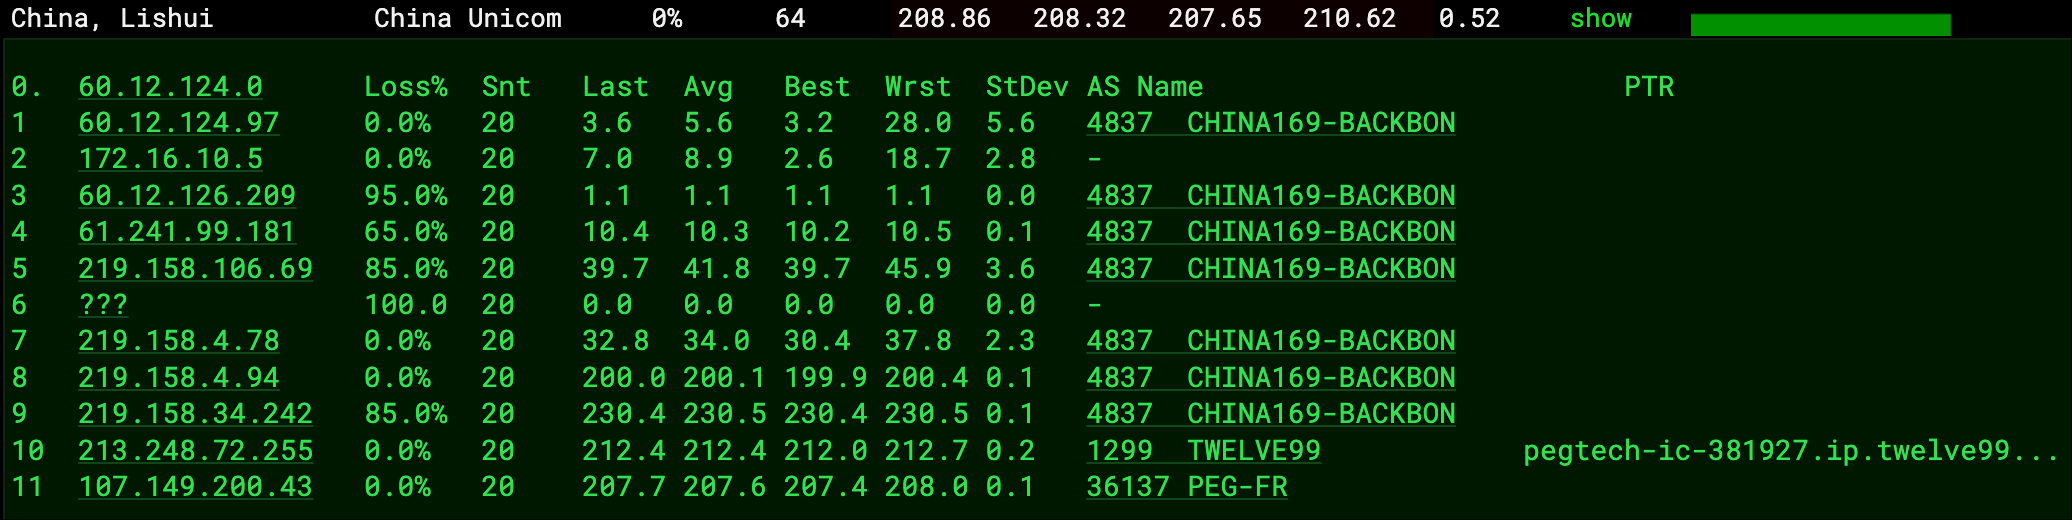2072x520 pixels.
Task: Open AS 4837 link on hop 8 row
Action: click(x=1271, y=378)
